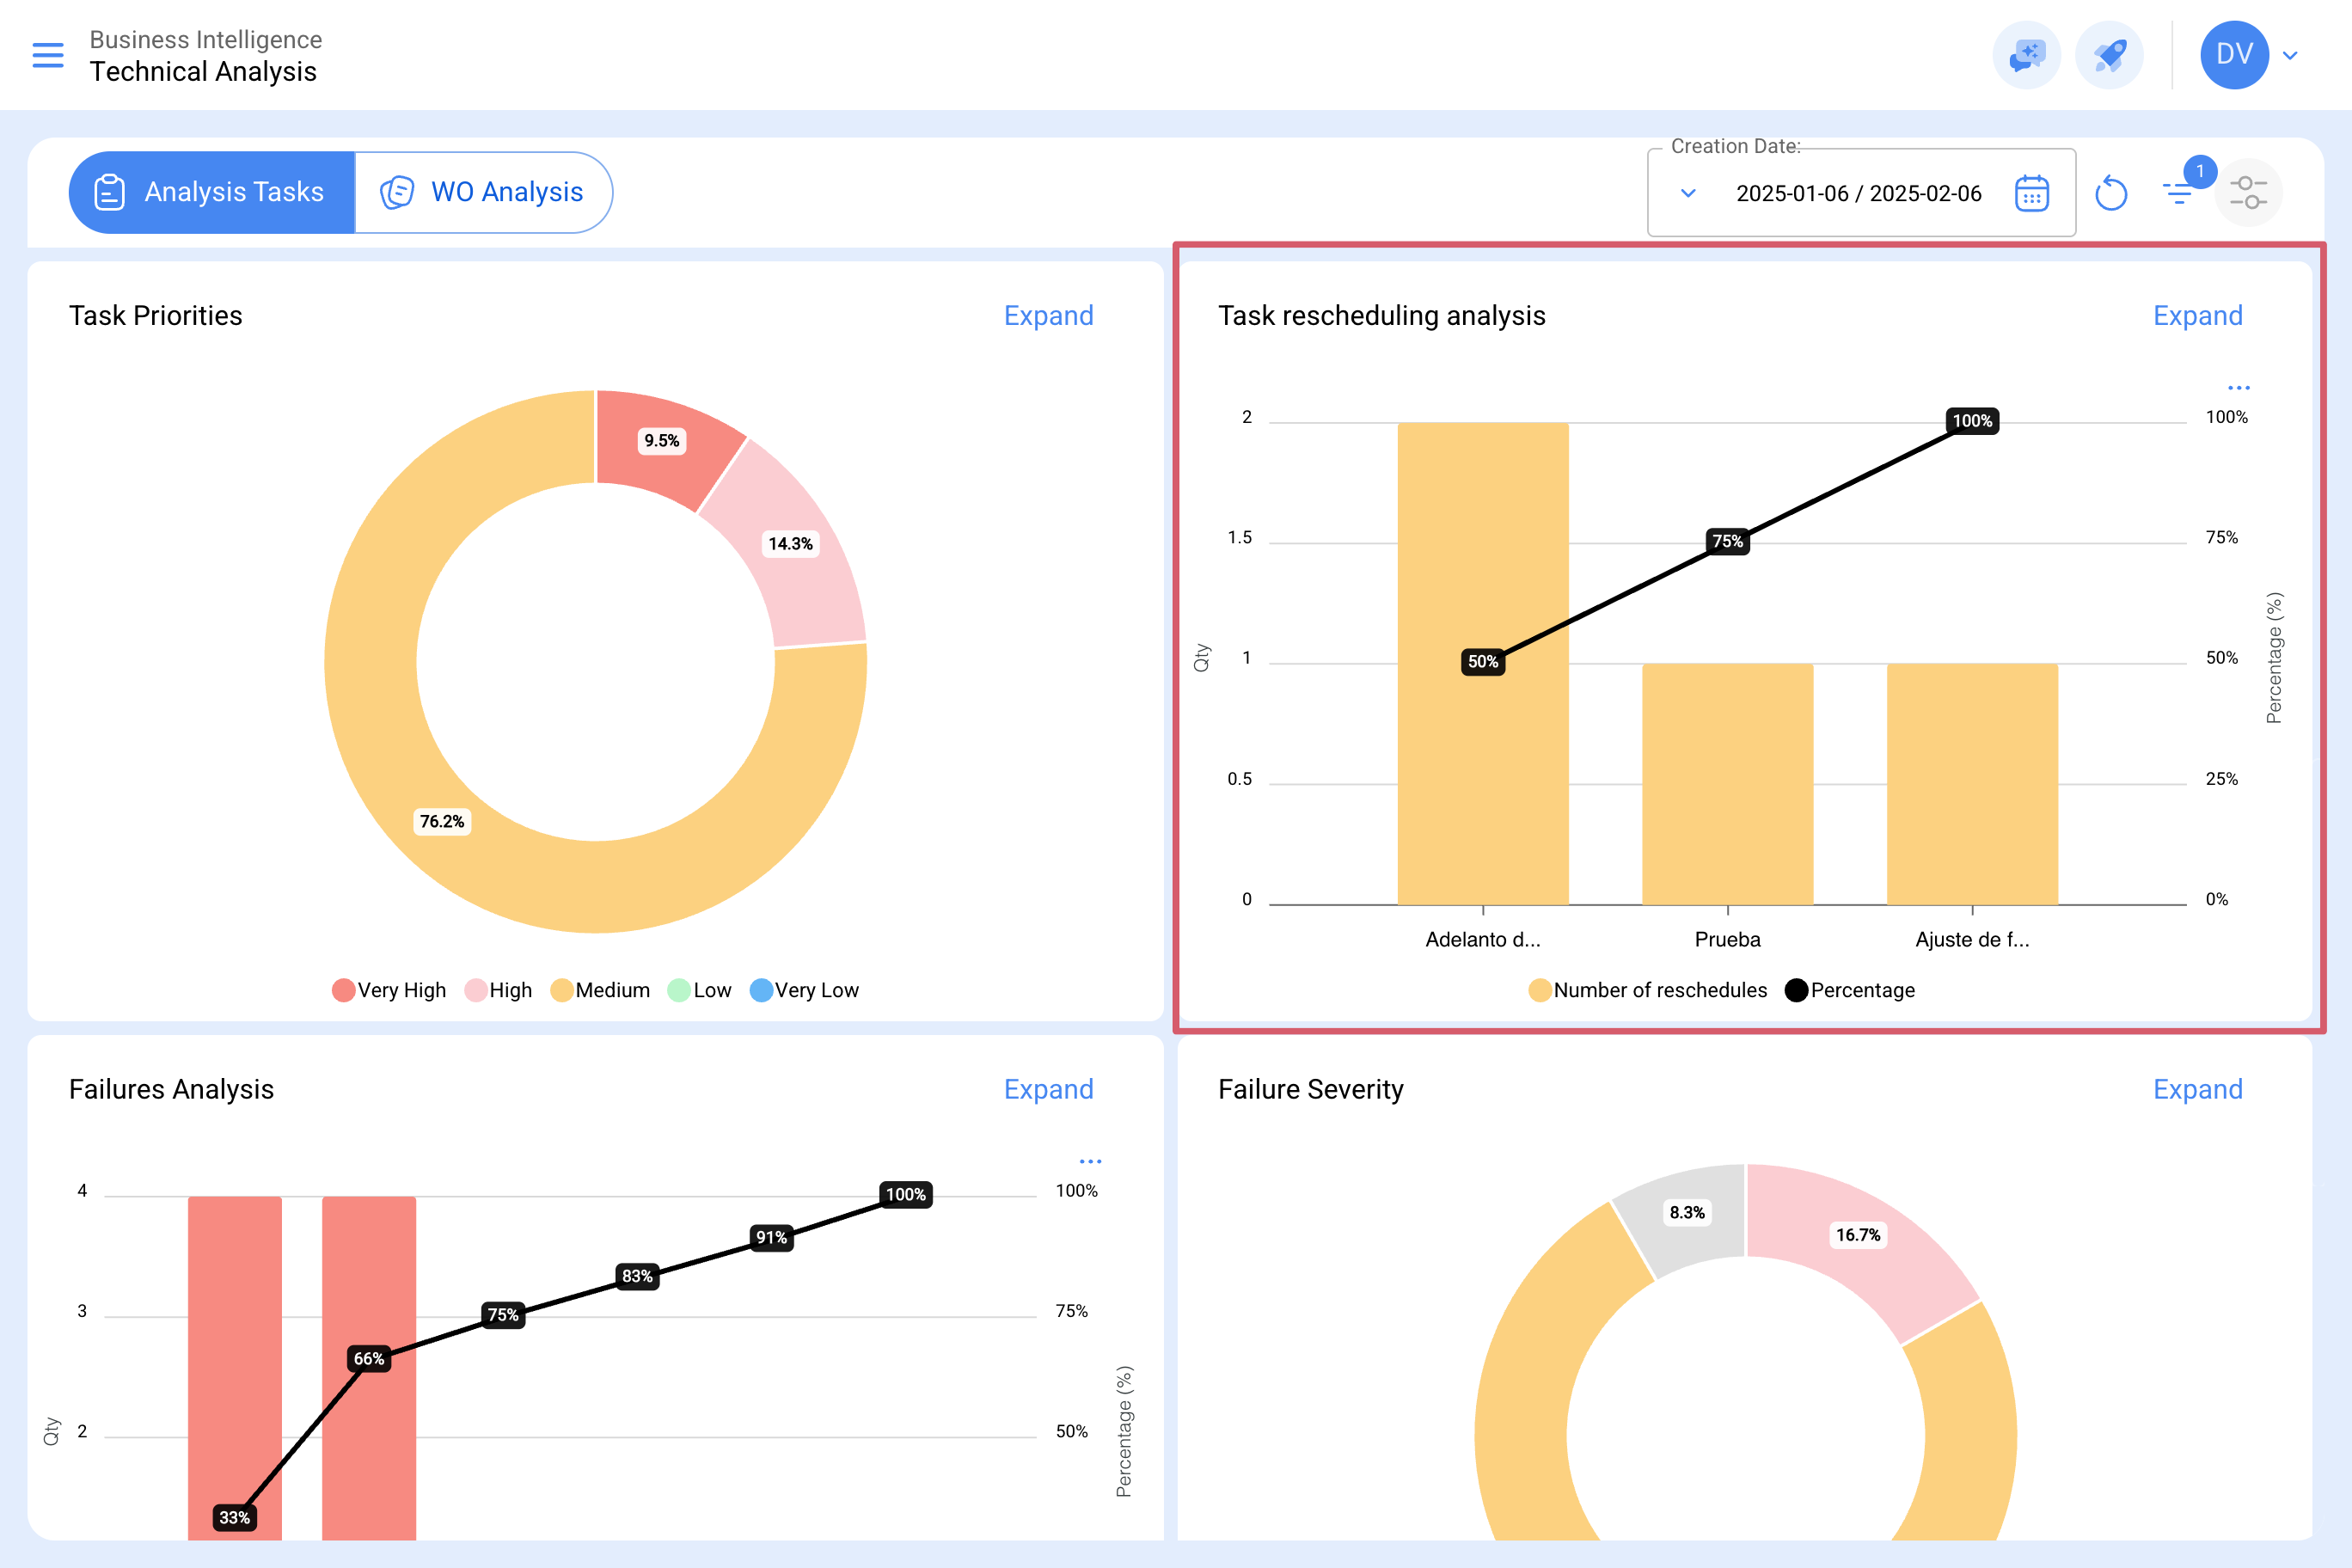2352x1568 pixels.
Task: Open the AI chat assistant icon
Action: (x=2027, y=55)
